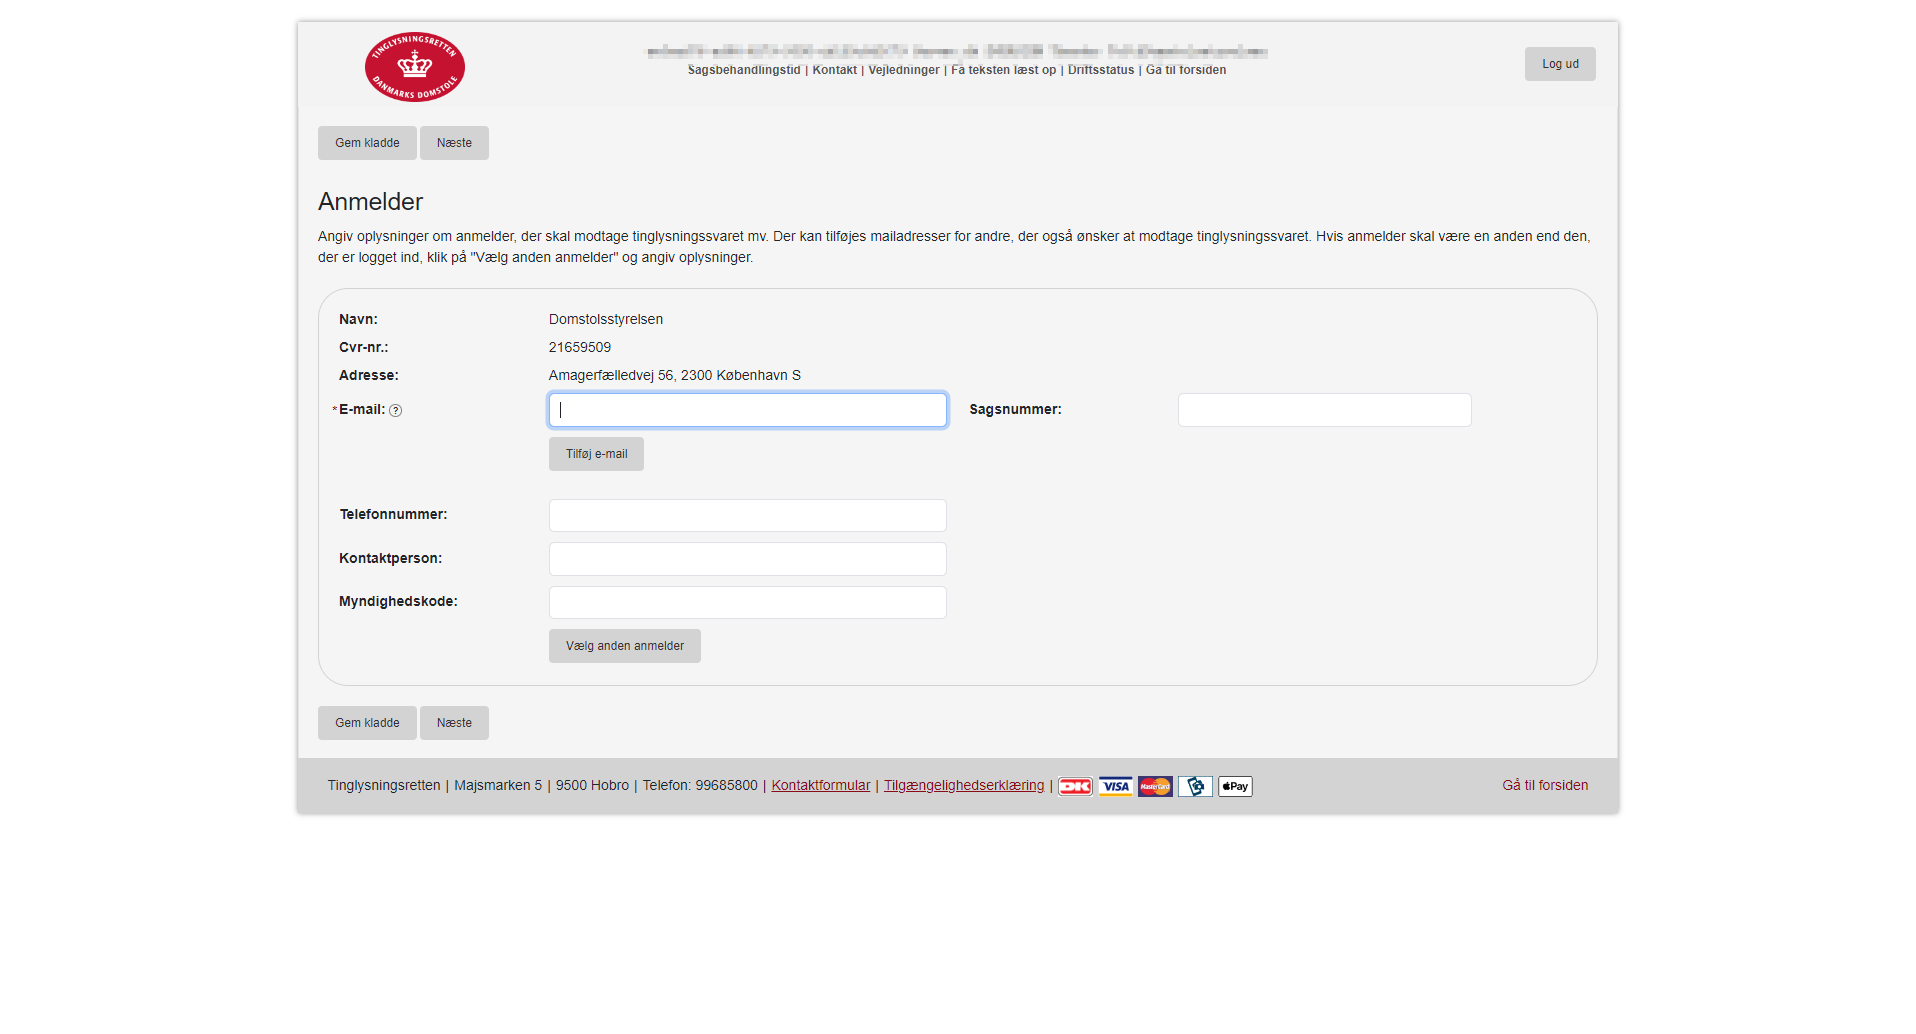Click into the Telefonnummer text field

tap(747, 515)
